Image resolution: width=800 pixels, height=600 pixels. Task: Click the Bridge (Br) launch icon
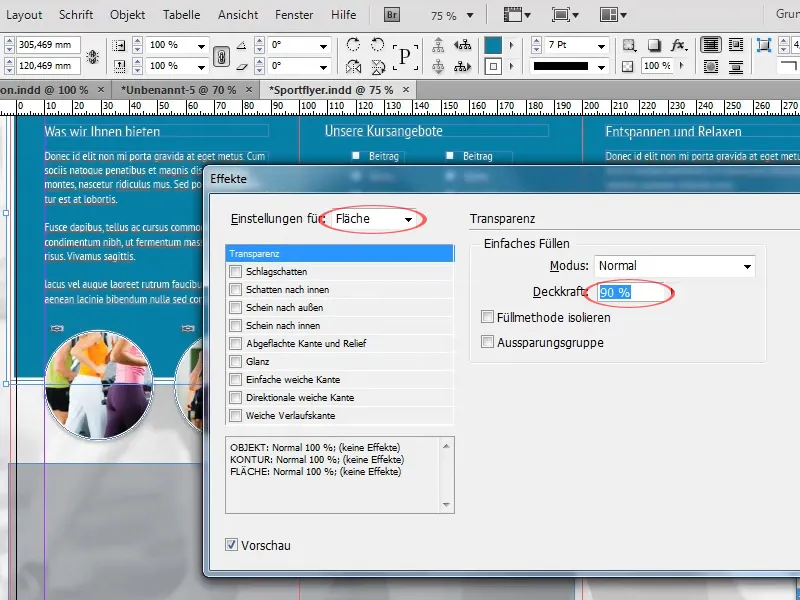click(391, 15)
